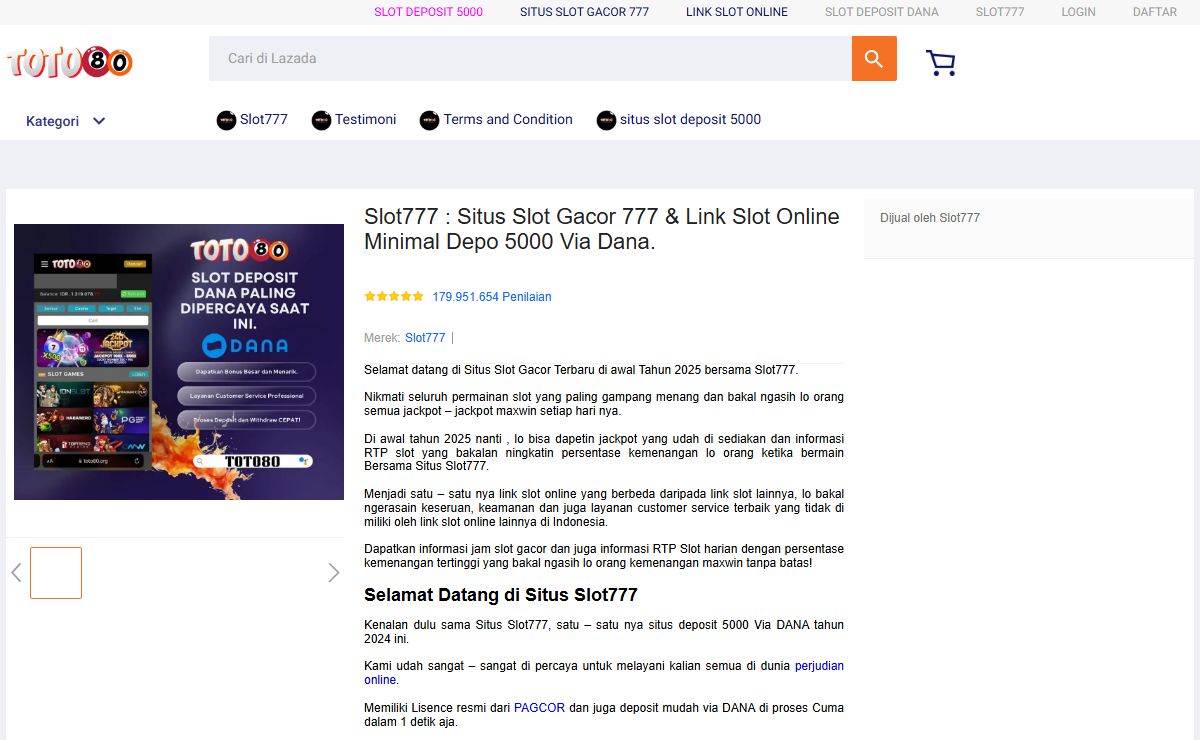
Task: Open SLOT DEPOSIT 5000 top link
Action: click(428, 12)
